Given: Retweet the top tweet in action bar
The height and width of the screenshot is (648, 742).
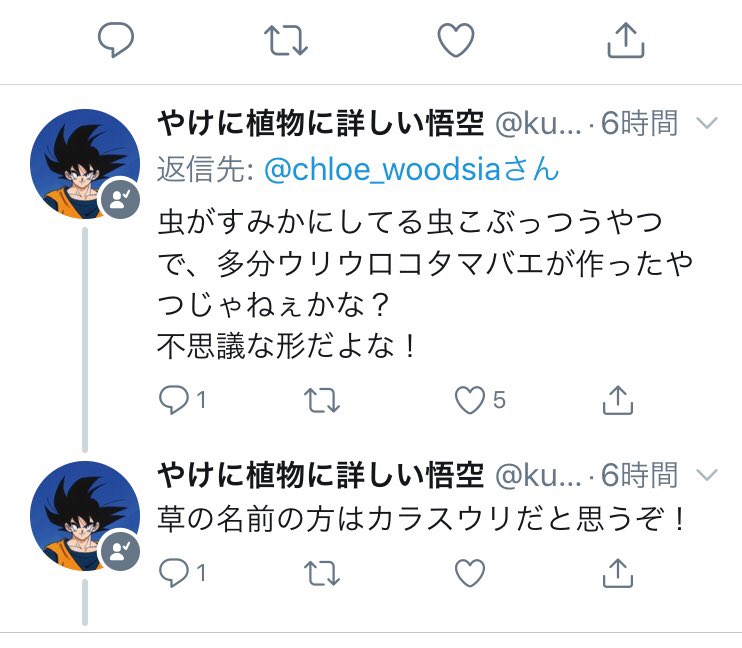Looking at the screenshot, I should click(x=286, y=40).
